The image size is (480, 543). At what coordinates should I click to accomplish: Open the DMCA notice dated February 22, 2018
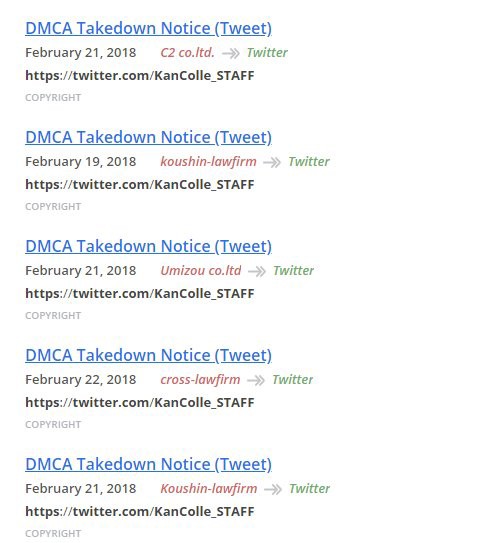[x=148, y=356]
